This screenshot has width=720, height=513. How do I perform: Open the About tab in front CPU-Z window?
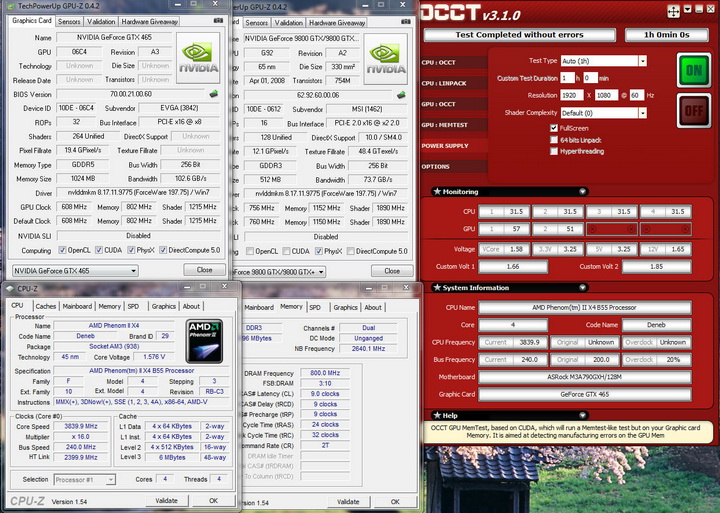pyautogui.click(x=191, y=306)
